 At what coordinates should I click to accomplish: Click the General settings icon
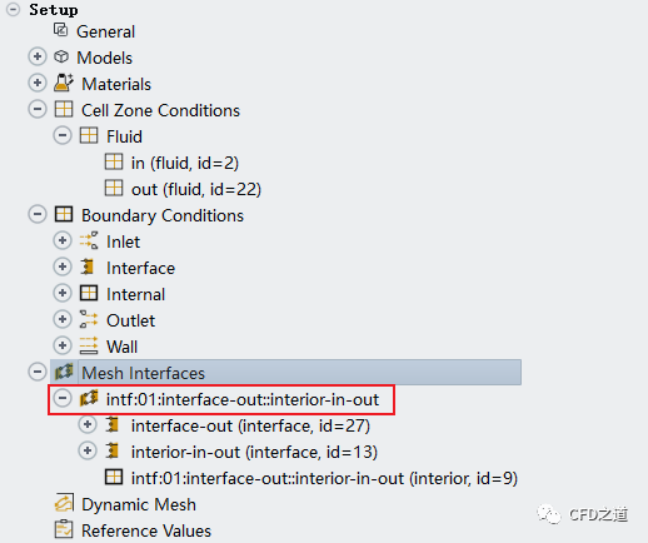click(61, 31)
